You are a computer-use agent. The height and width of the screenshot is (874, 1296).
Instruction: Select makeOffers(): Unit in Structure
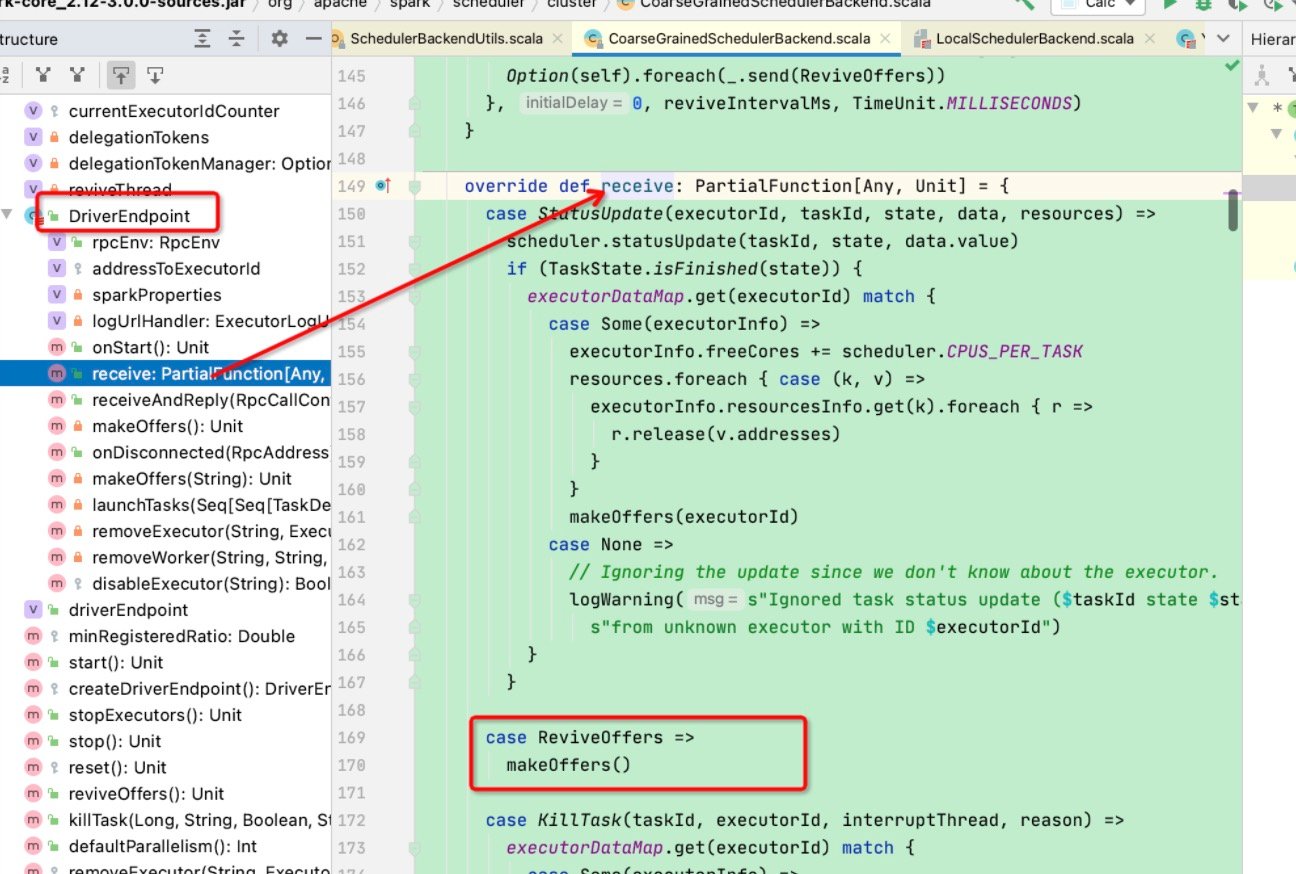(x=168, y=426)
